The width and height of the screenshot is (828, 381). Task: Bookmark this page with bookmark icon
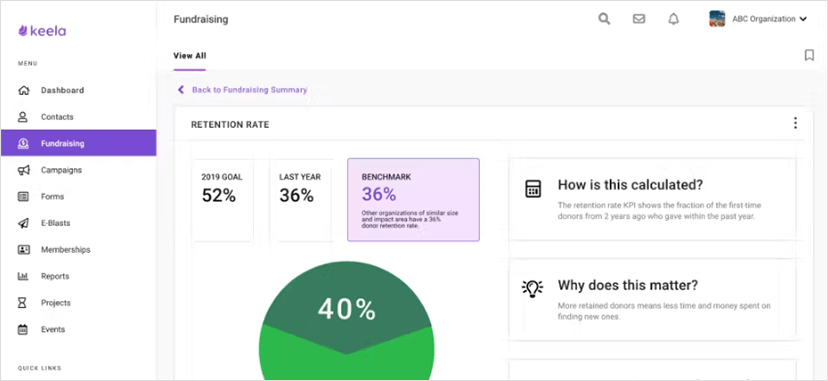(x=809, y=55)
